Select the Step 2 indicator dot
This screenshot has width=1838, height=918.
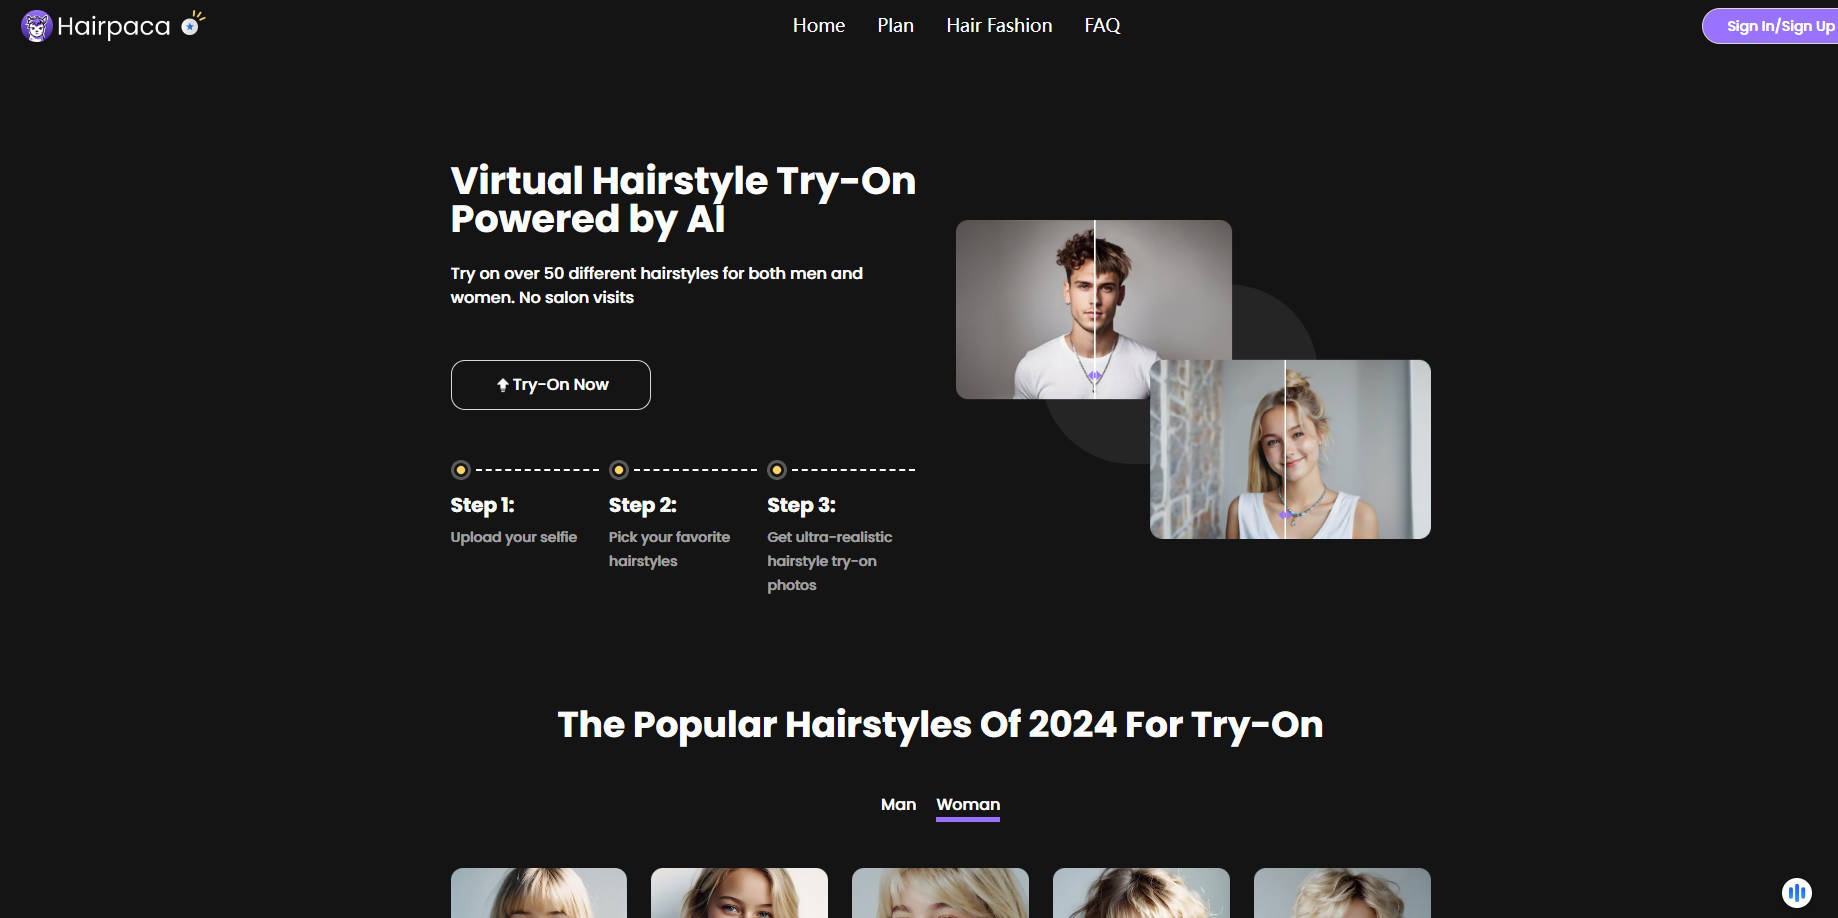pos(619,469)
